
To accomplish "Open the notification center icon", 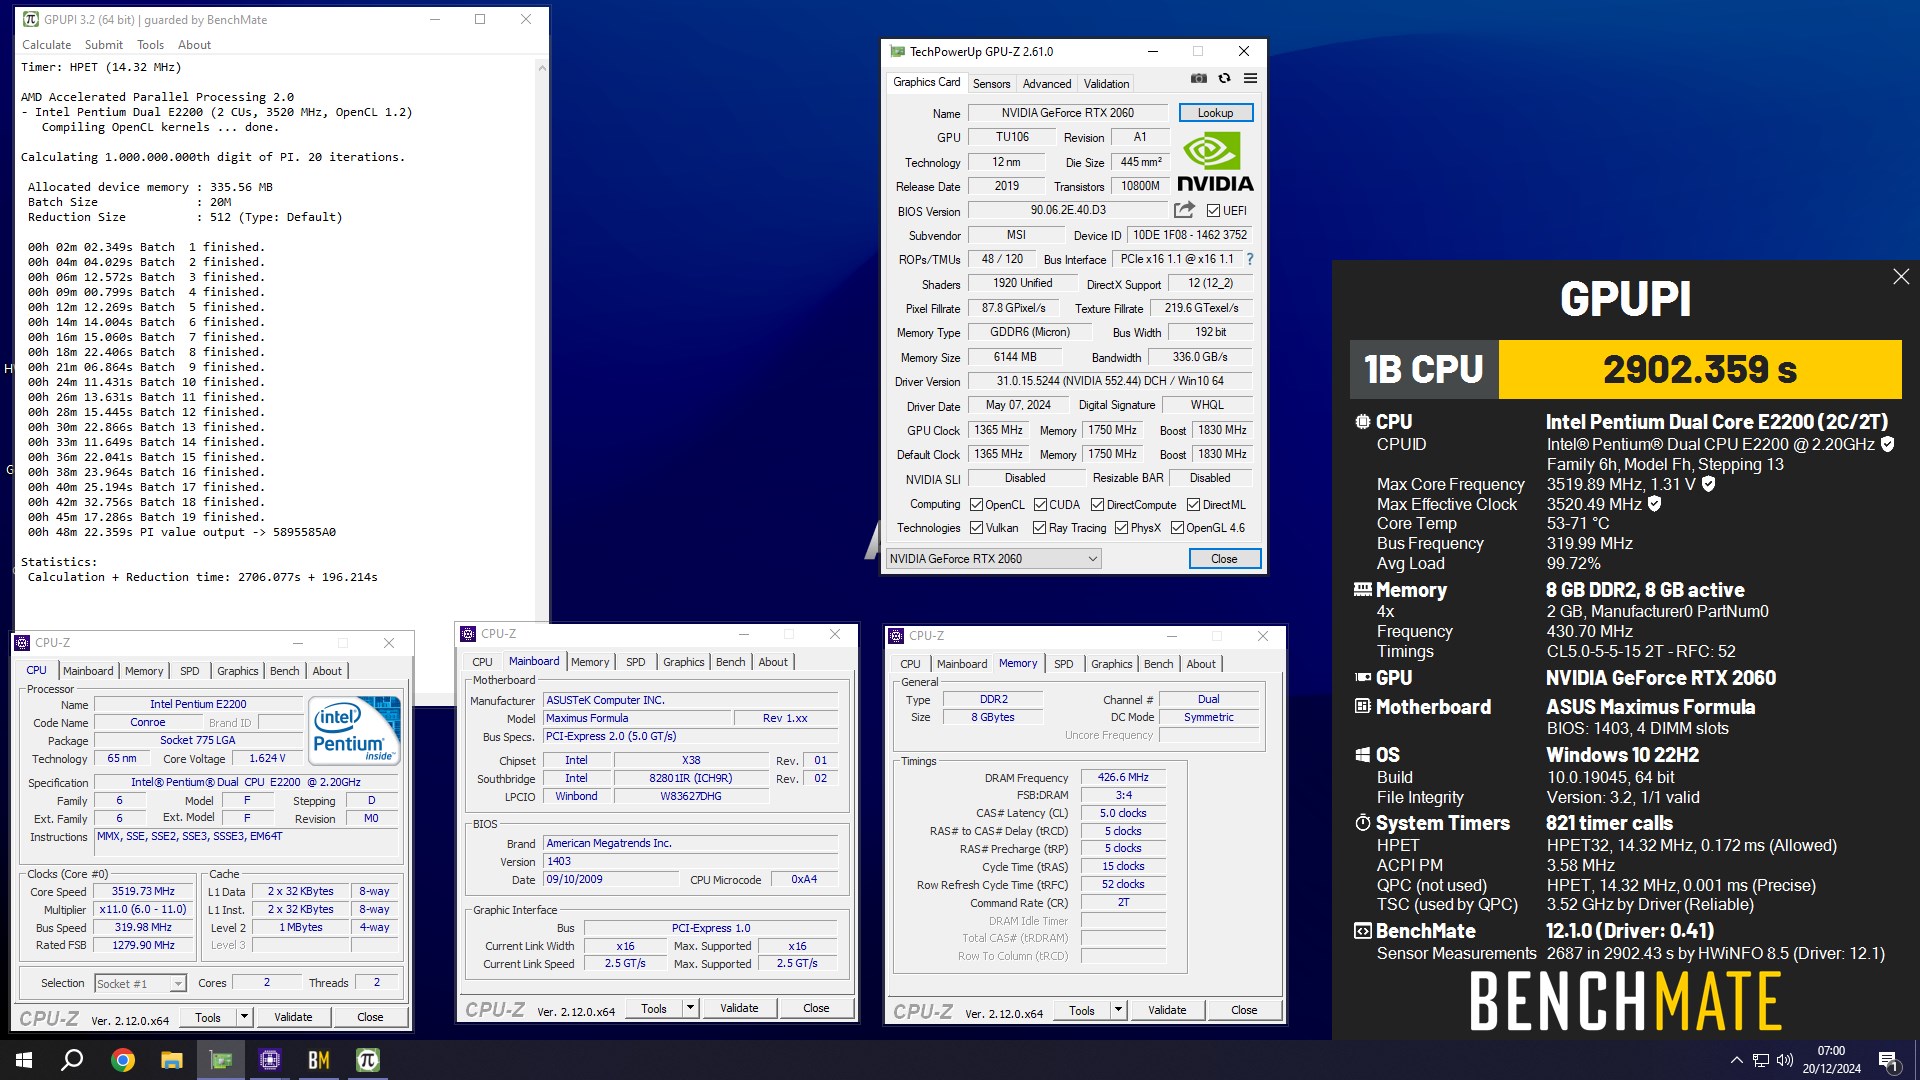I will pyautogui.click(x=1888, y=1060).
